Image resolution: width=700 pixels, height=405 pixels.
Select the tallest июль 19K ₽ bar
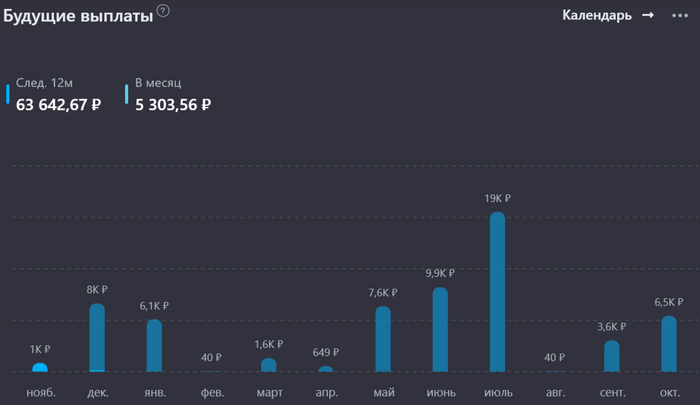[497, 291]
